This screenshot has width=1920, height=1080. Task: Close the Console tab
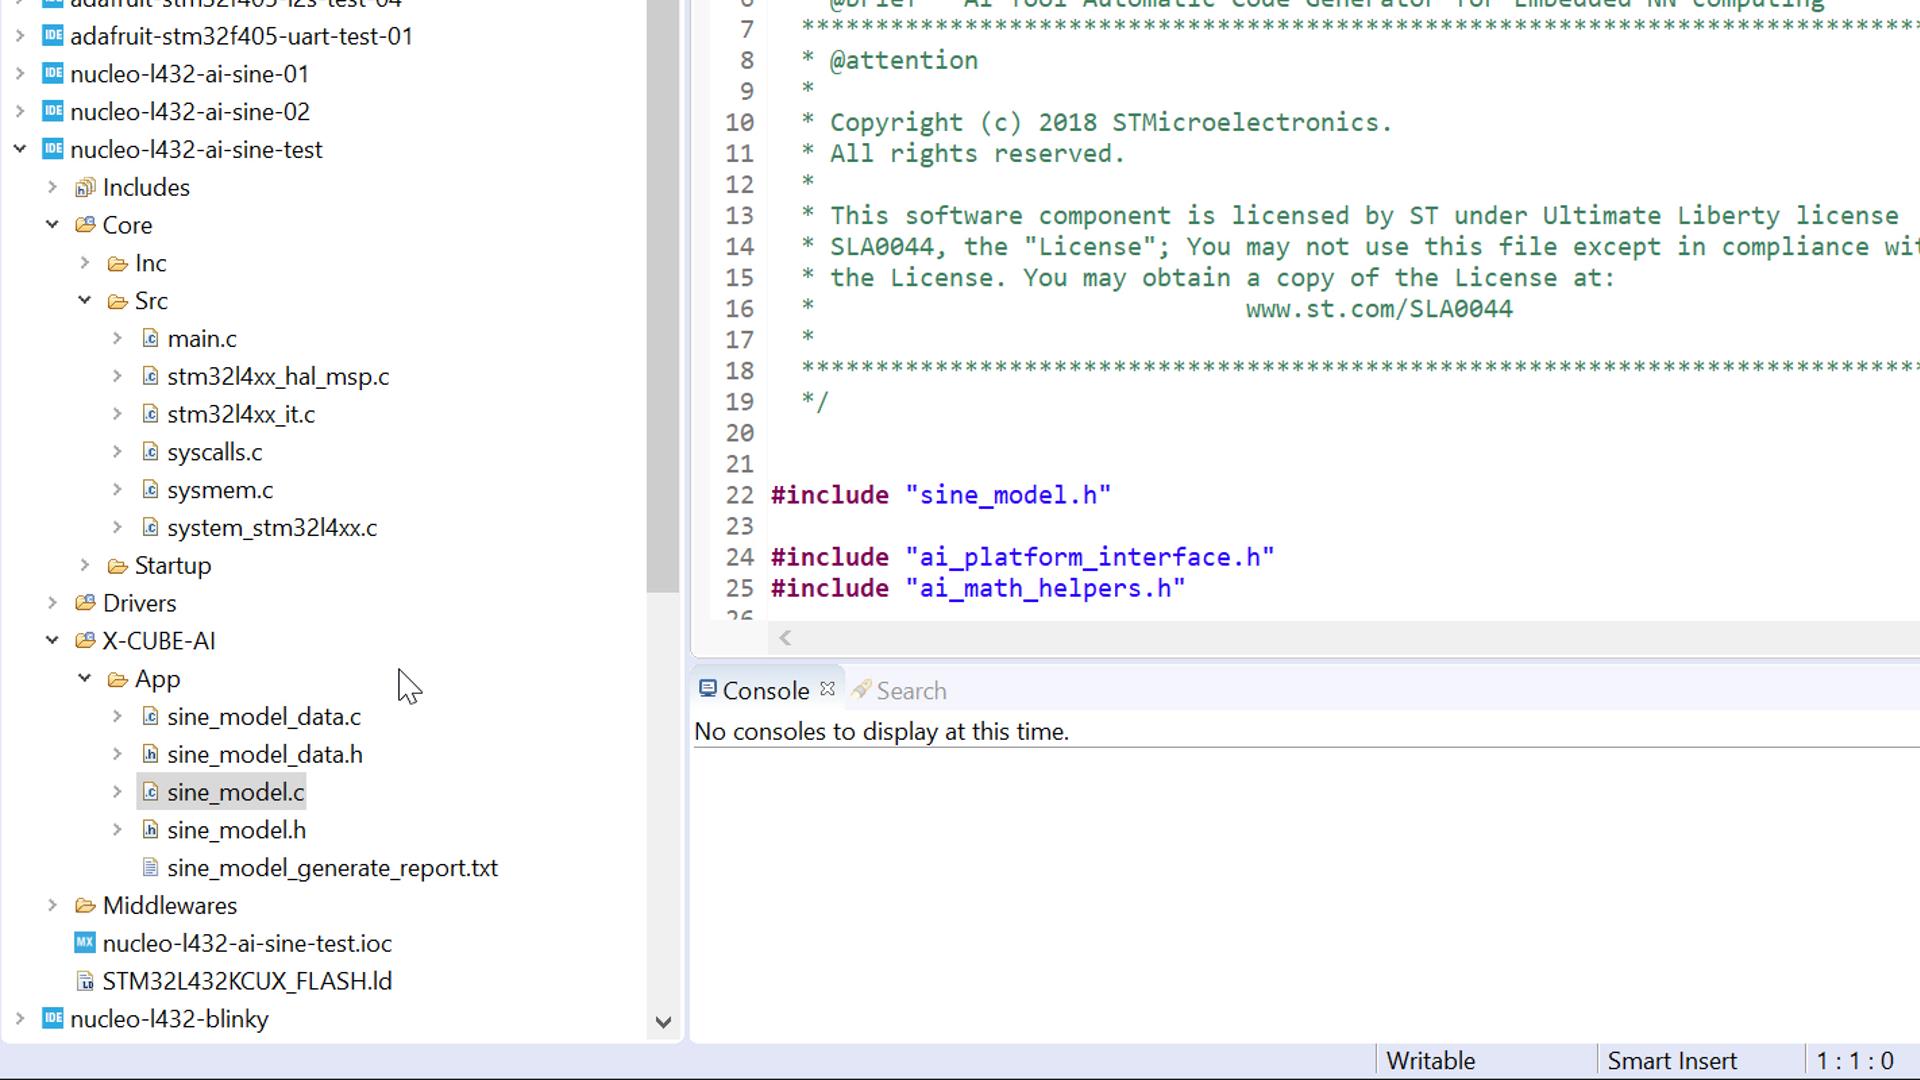(827, 689)
